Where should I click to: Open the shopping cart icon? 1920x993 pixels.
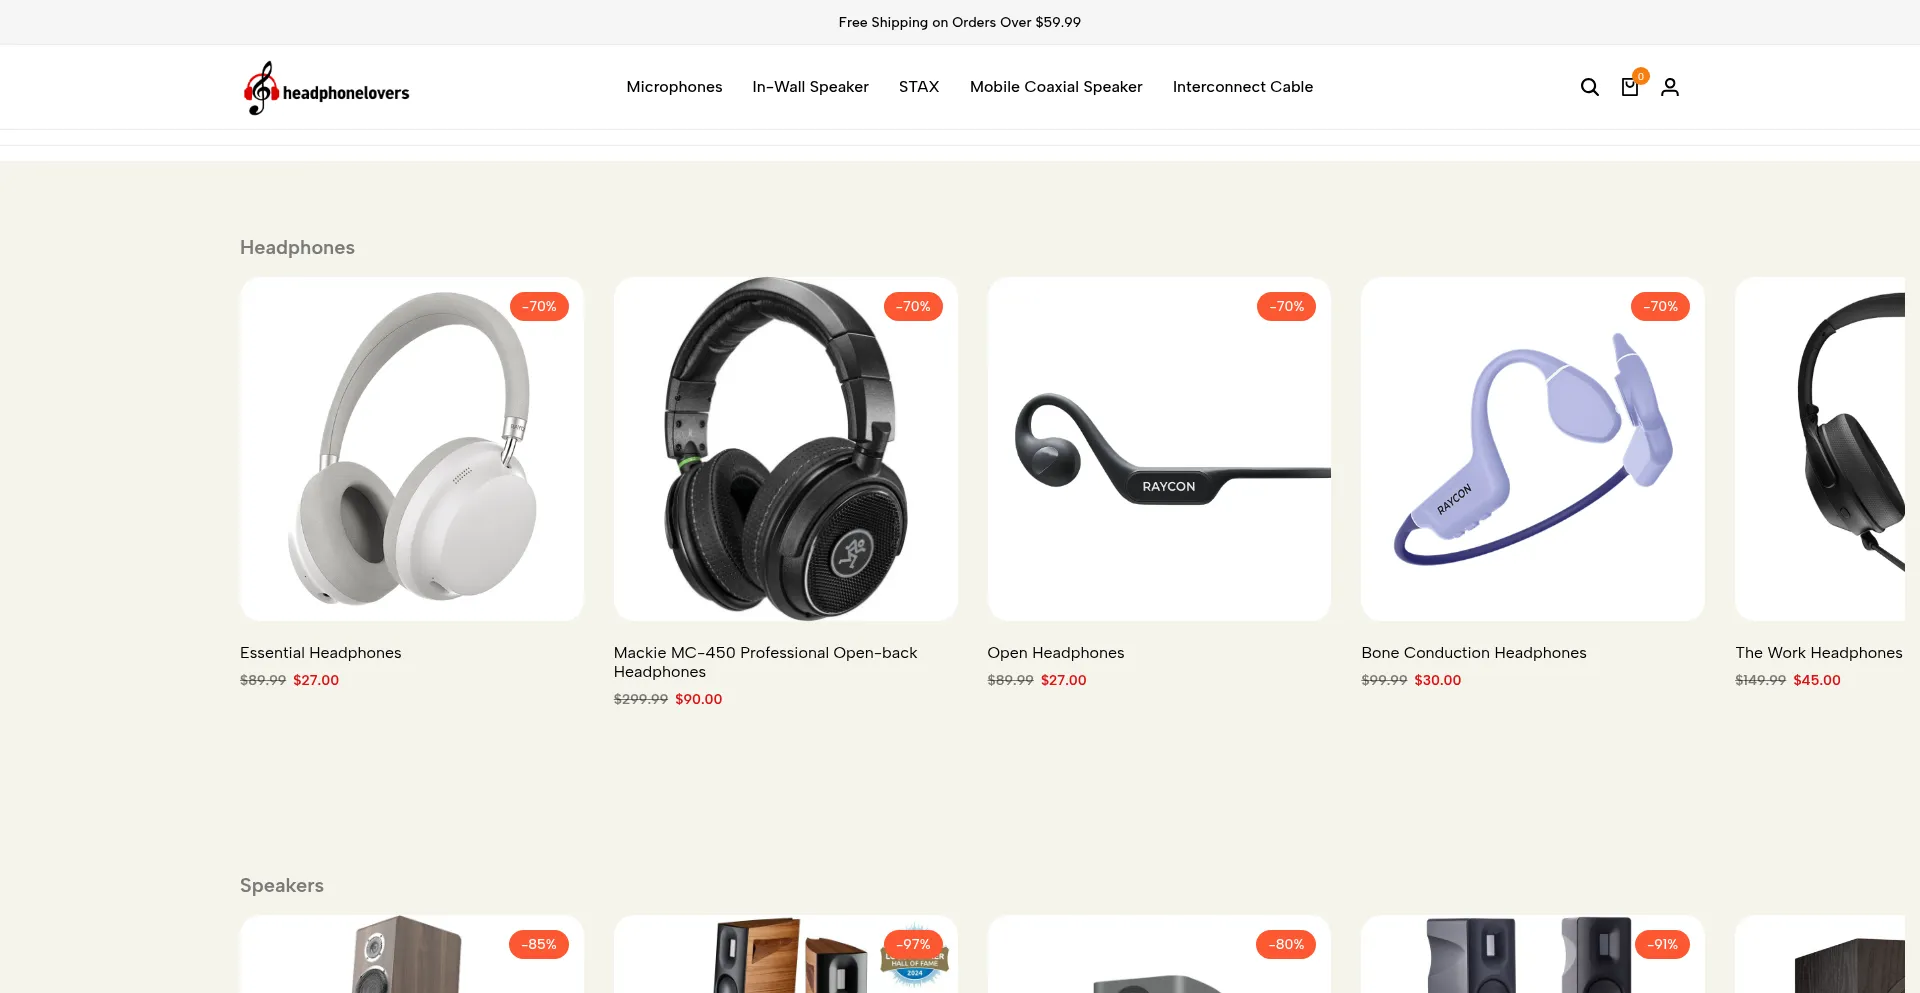tap(1630, 87)
